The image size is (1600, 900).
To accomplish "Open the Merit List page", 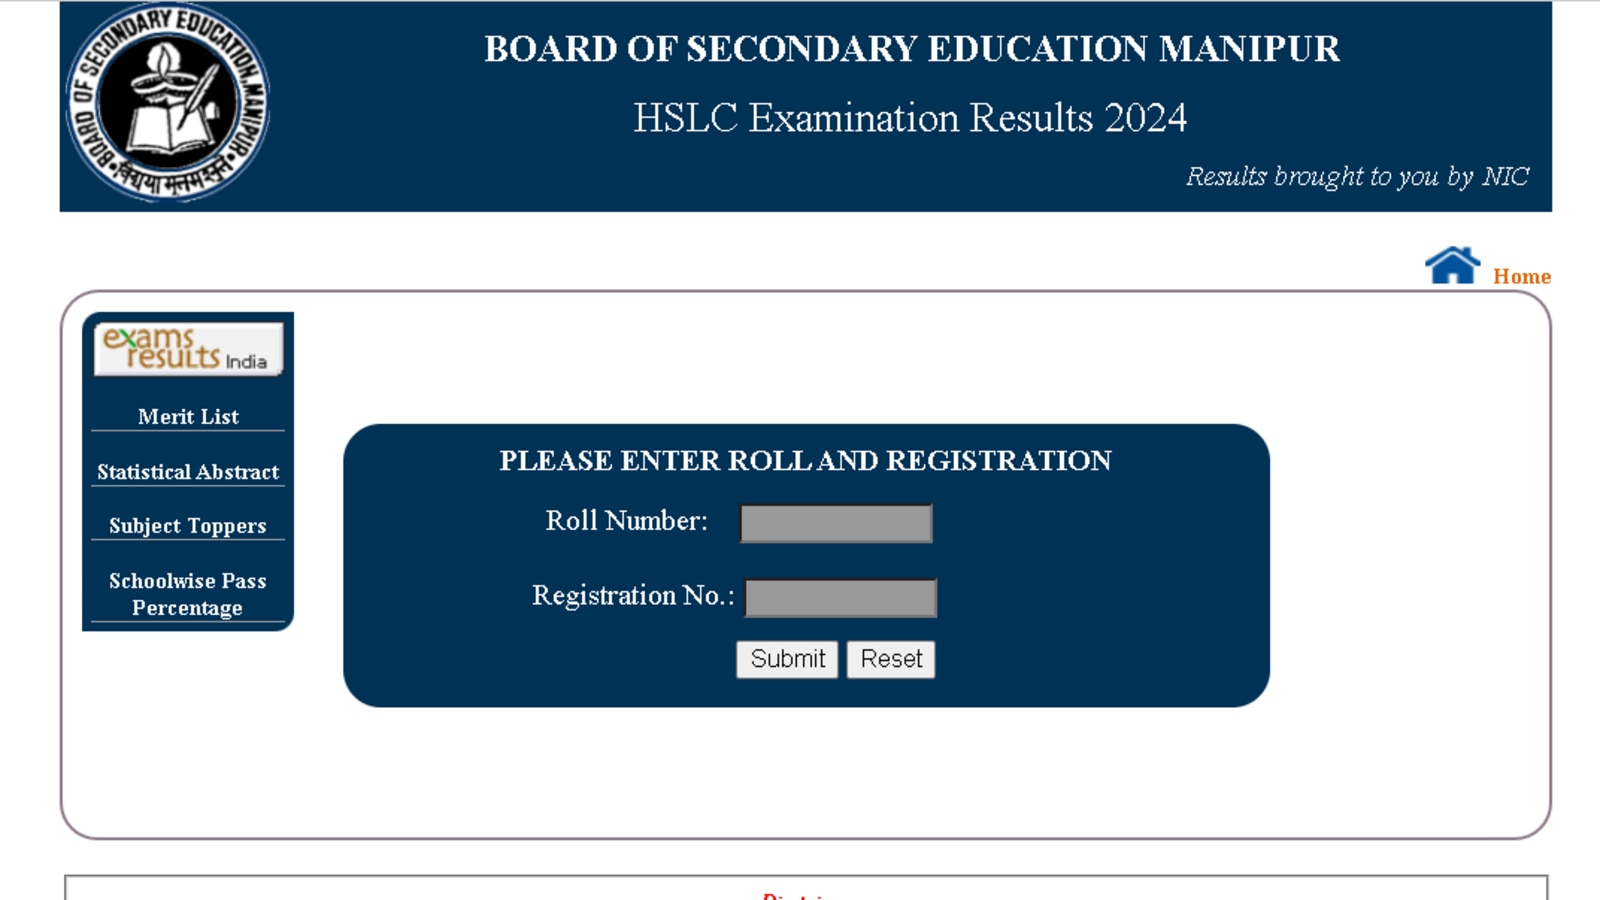I will click(x=187, y=416).
